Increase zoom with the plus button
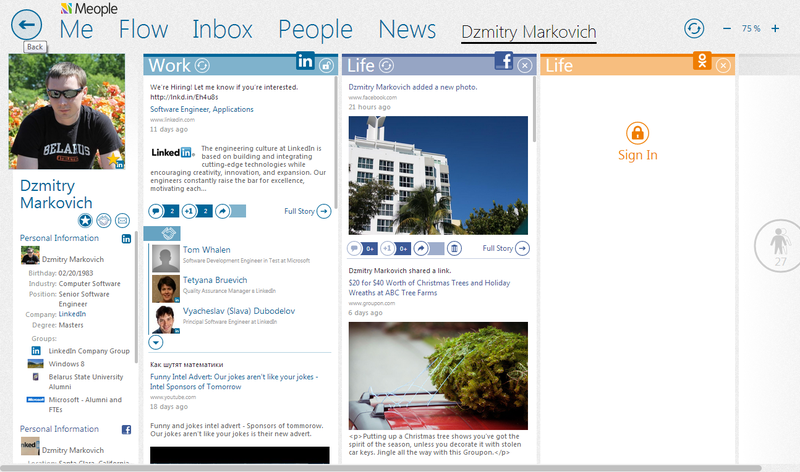Screen dimensions: 800x472 tap(775, 29)
